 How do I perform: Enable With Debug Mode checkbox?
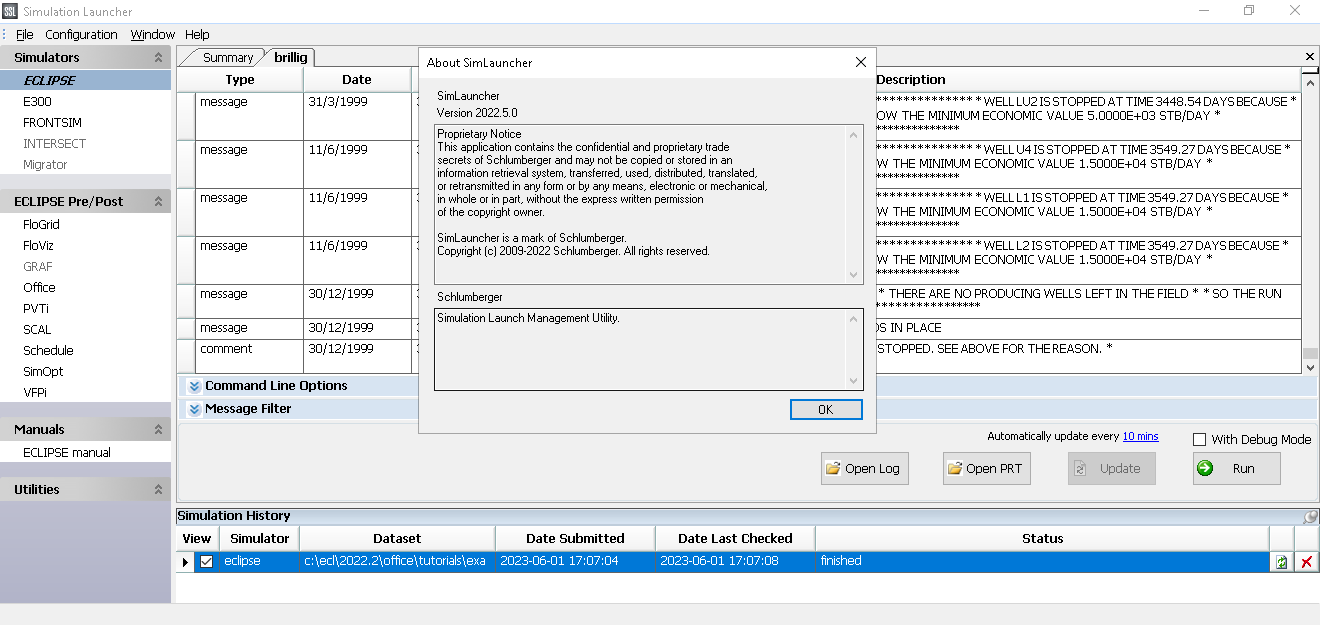coord(1200,439)
